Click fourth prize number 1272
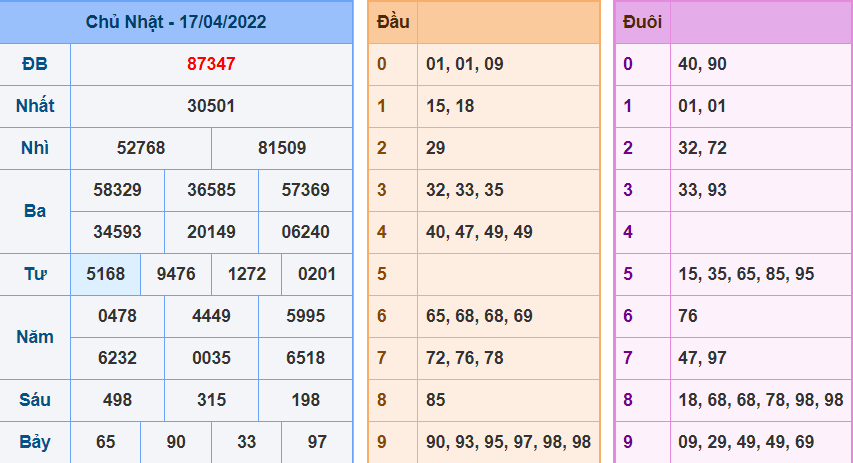Viewport: 853px width, 463px height. pyautogui.click(x=246, y=274)
